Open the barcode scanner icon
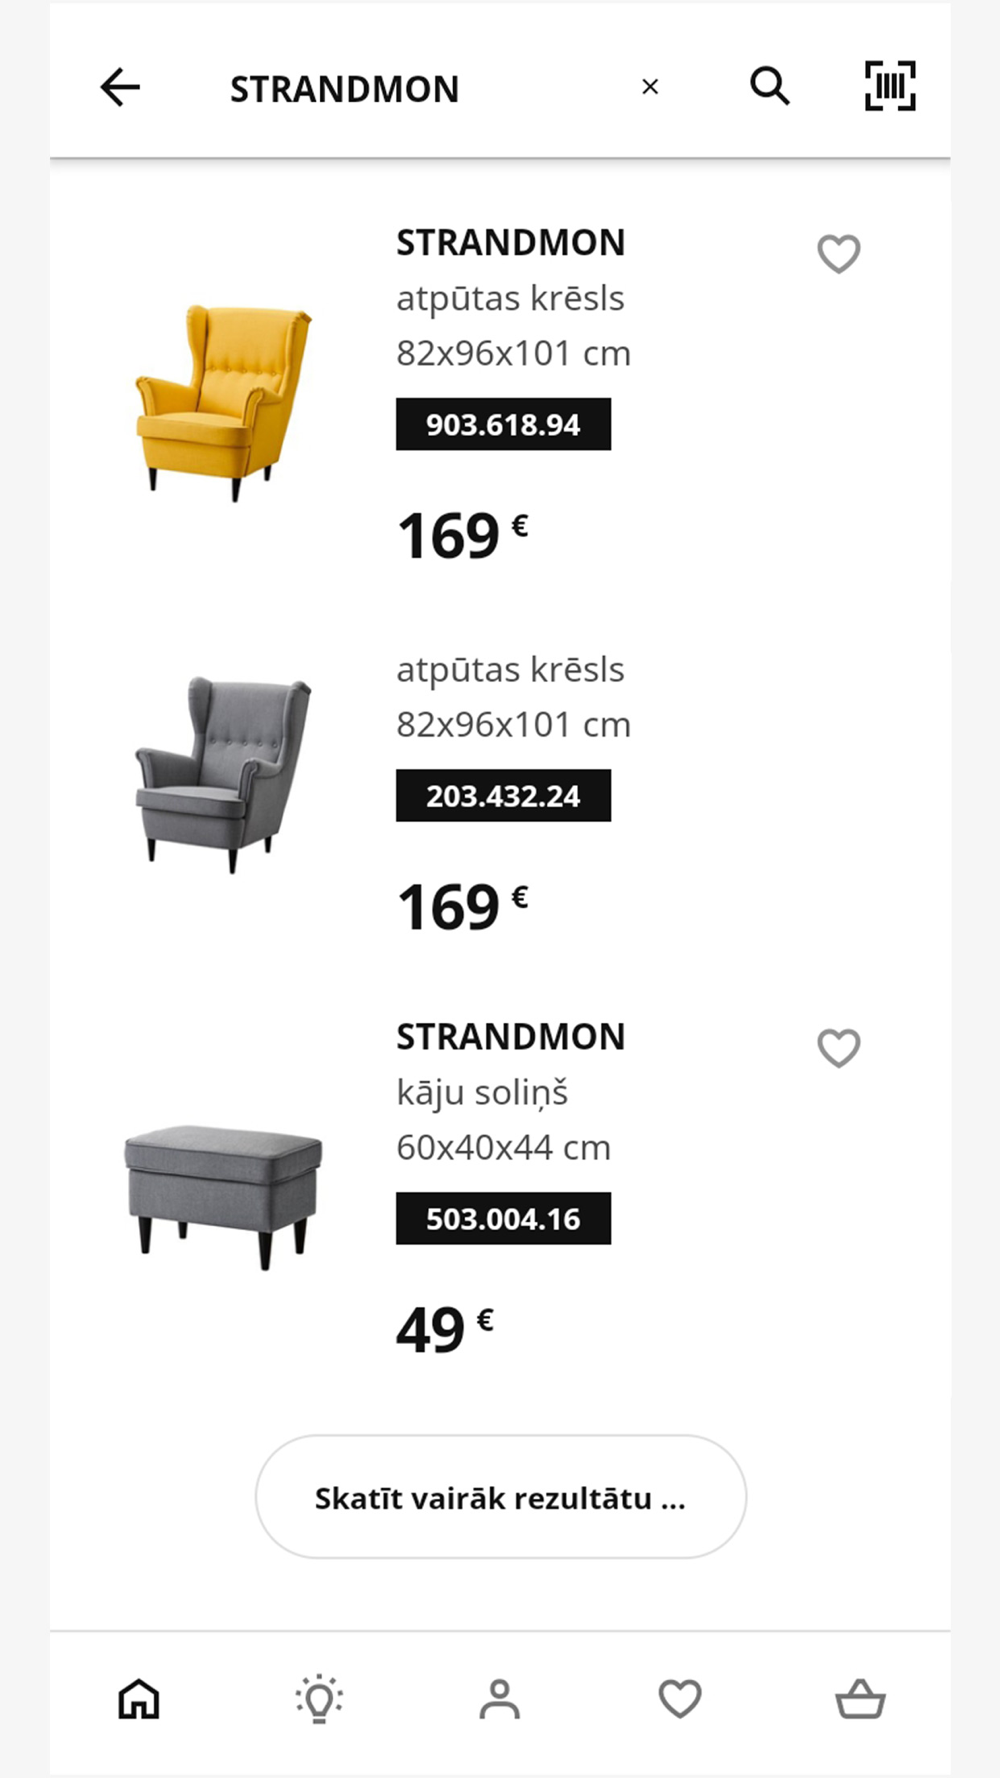The image size is (1000, 1778). [890, 86]
